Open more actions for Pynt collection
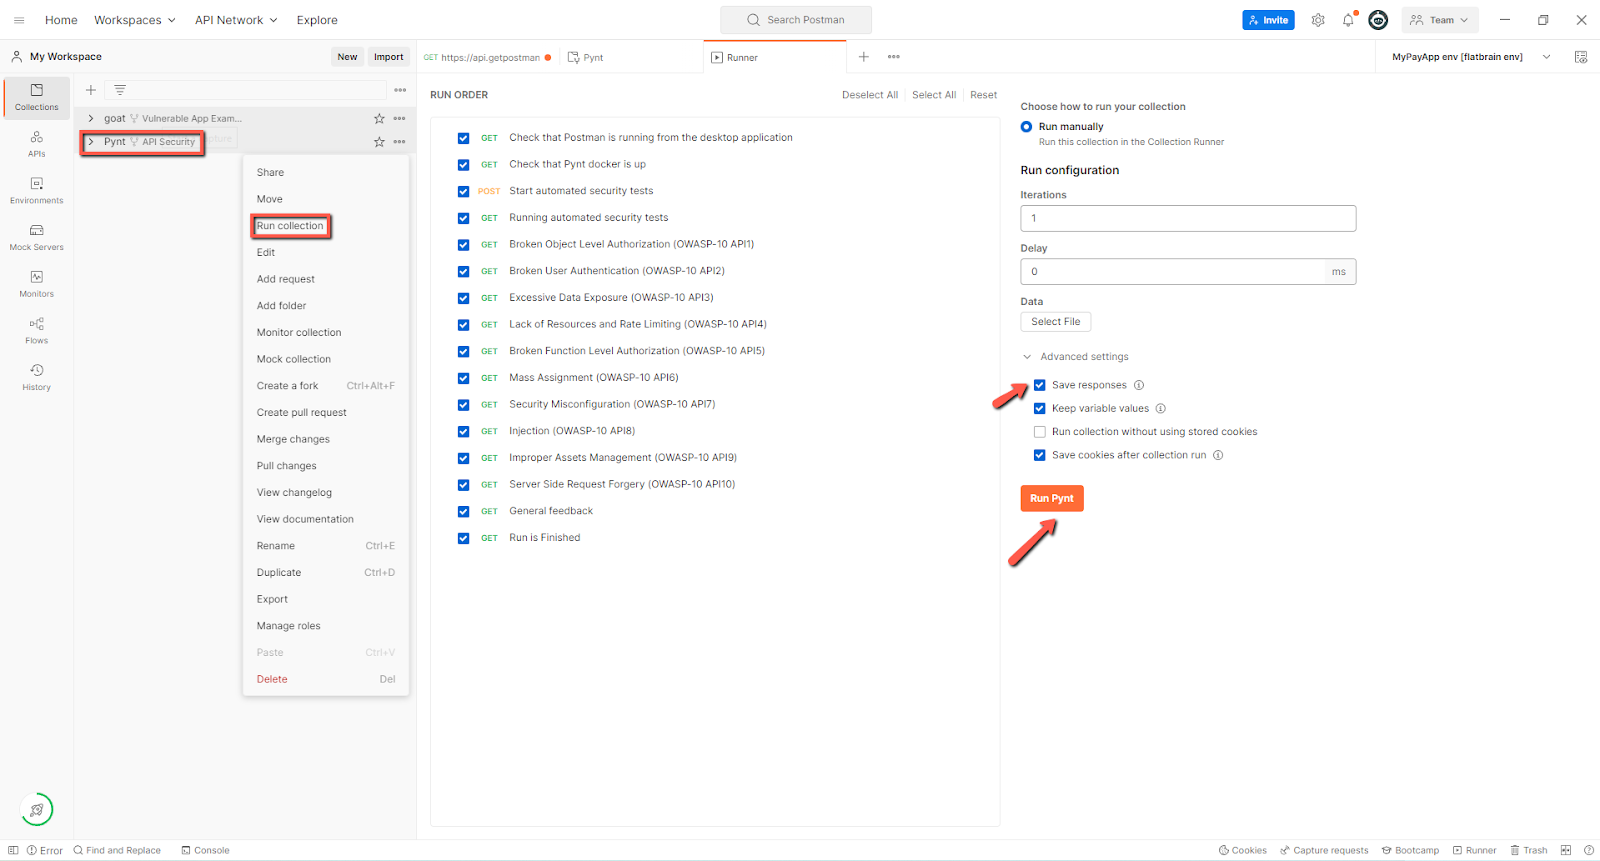The image size is (1600, 861). click(400, 142)
